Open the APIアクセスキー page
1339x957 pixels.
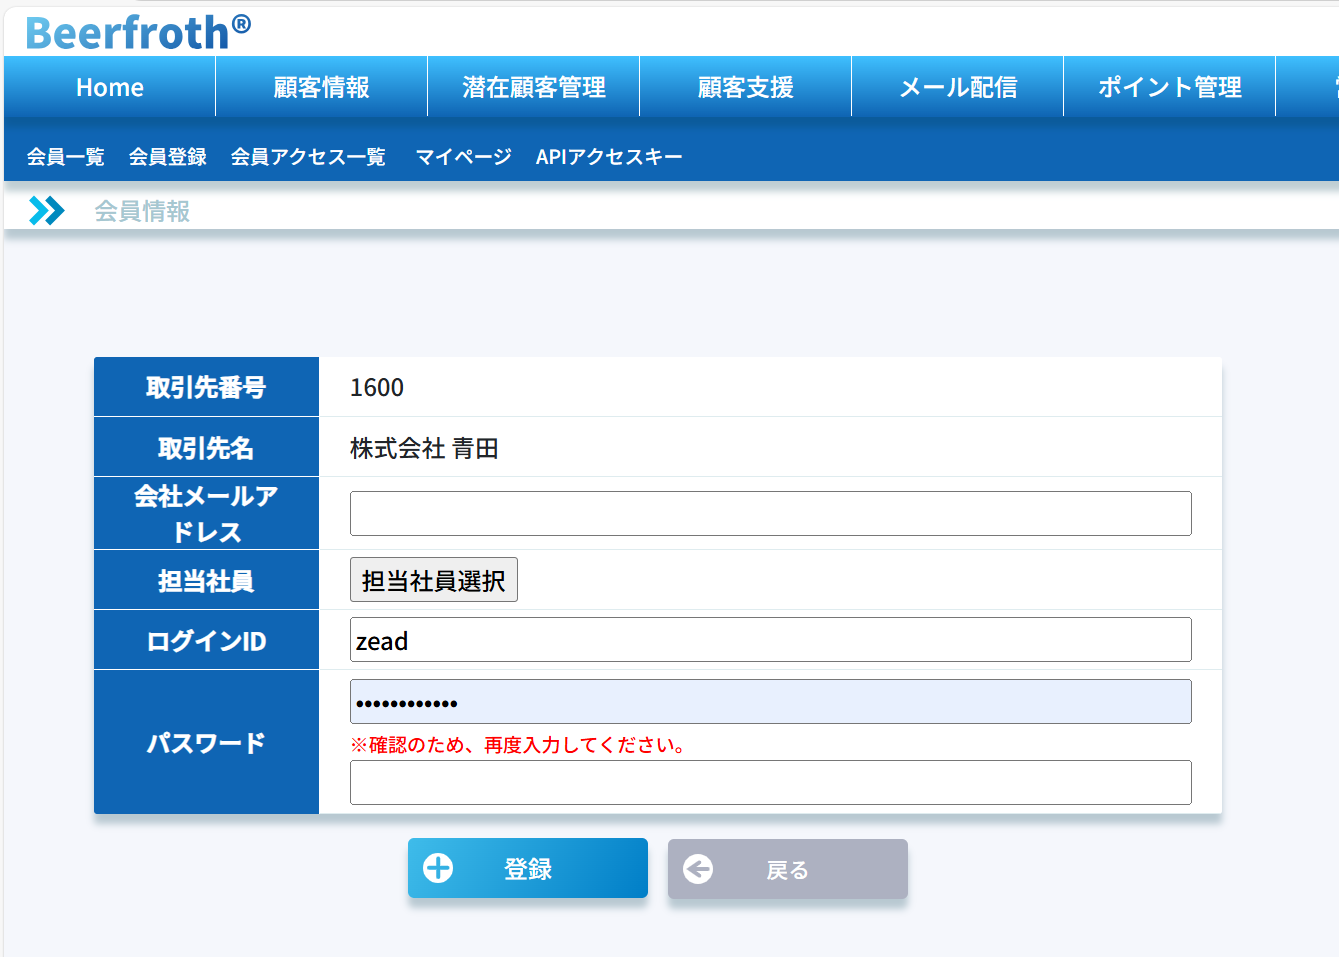pyautogui.click(x=608, y=157)
